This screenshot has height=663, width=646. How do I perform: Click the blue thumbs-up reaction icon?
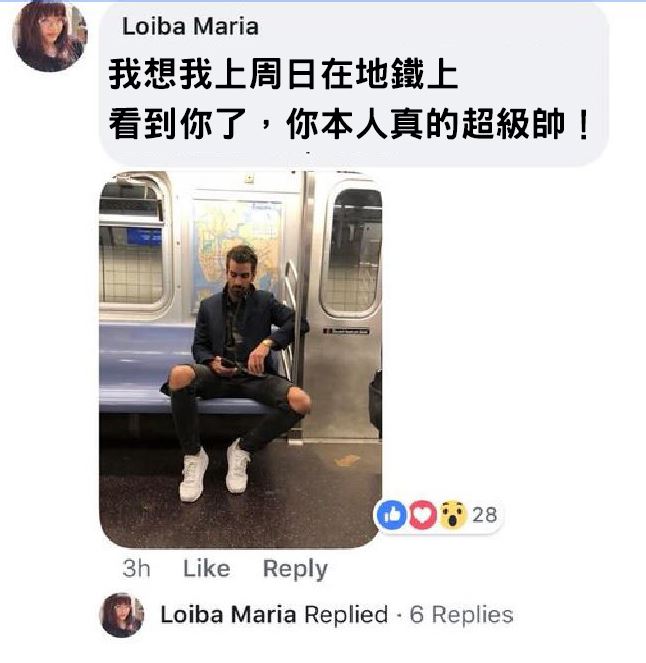click(x=391, y=514)
